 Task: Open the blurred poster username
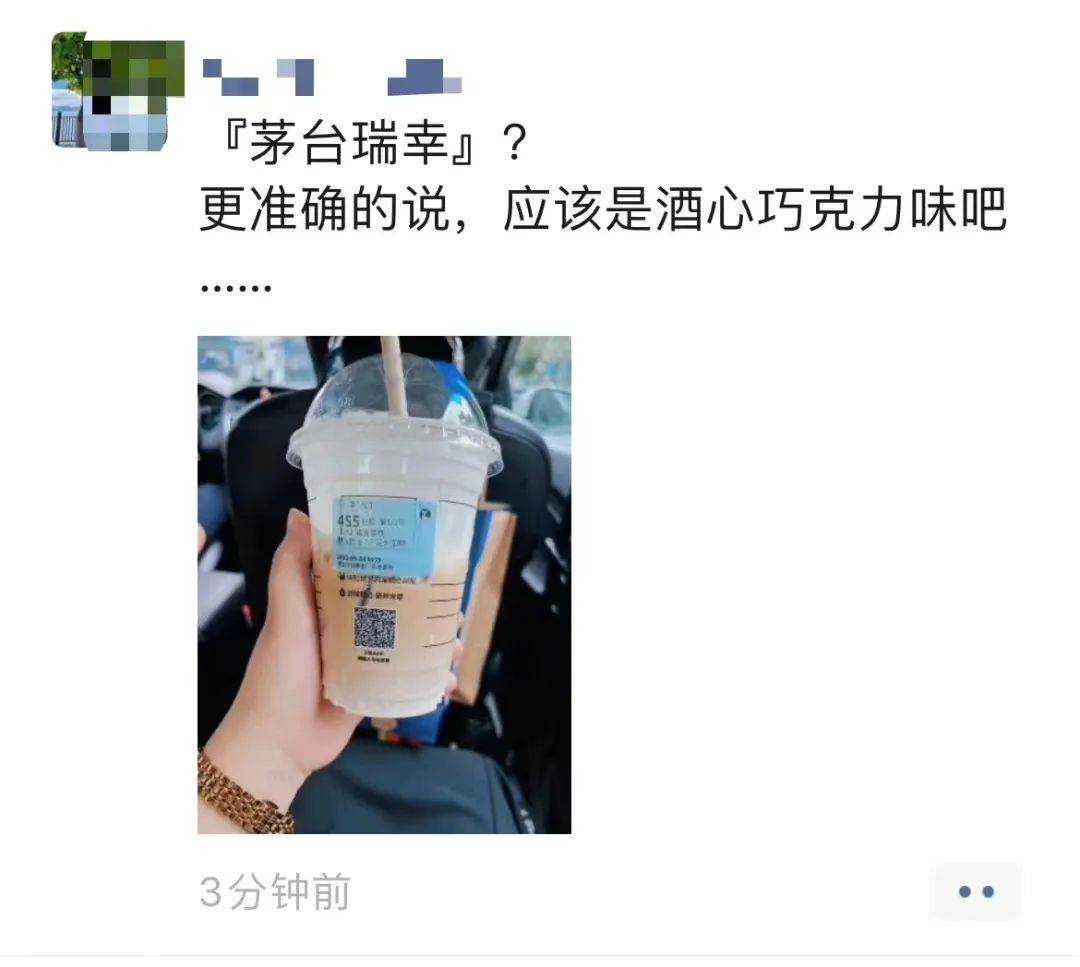click(332, 77)
